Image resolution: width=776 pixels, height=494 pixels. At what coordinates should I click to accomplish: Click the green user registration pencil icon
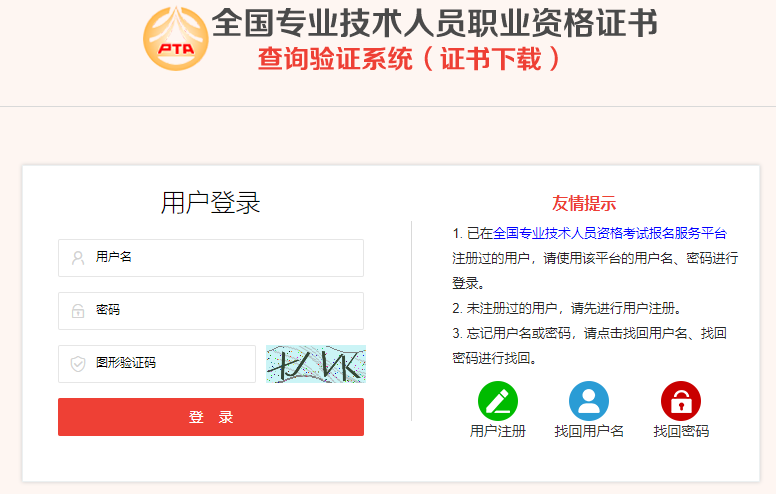(x=497, y=401)
